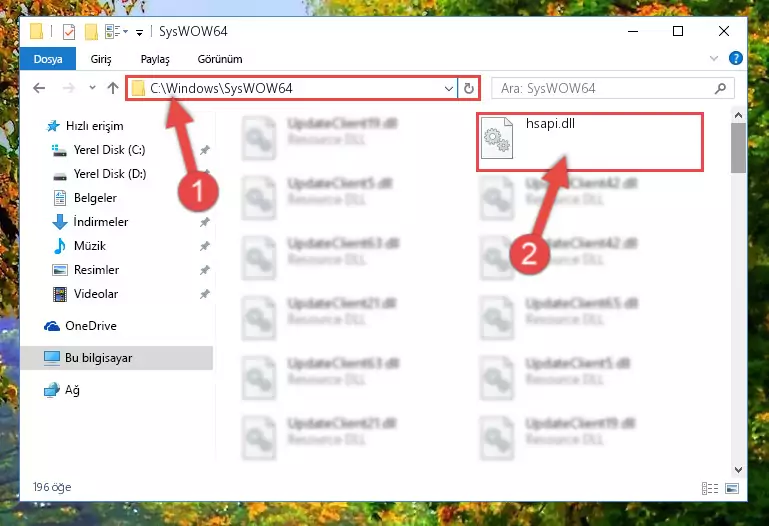Click the hsapi.dll file name
This screenshot has height=526, width=769.
(x=550, y=124)
